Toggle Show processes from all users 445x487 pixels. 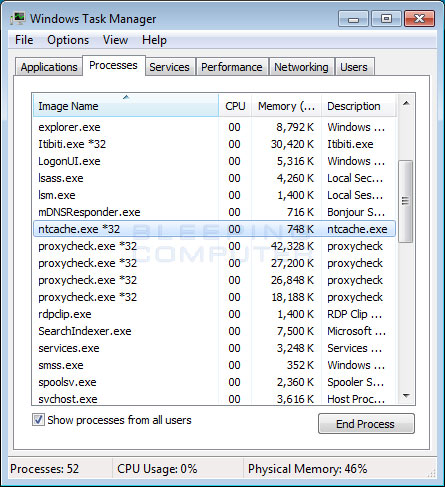point(38,420)
